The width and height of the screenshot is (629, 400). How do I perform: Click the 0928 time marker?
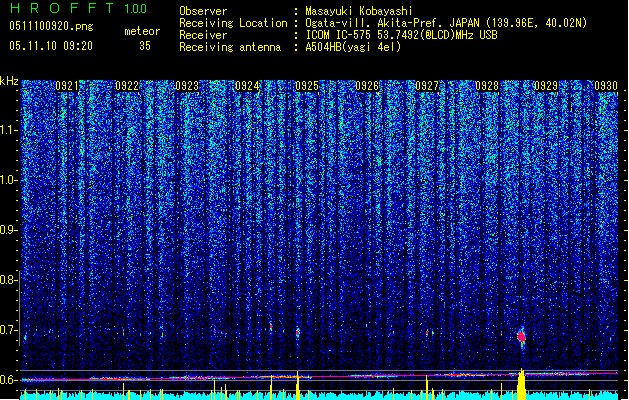coord(487,86)
